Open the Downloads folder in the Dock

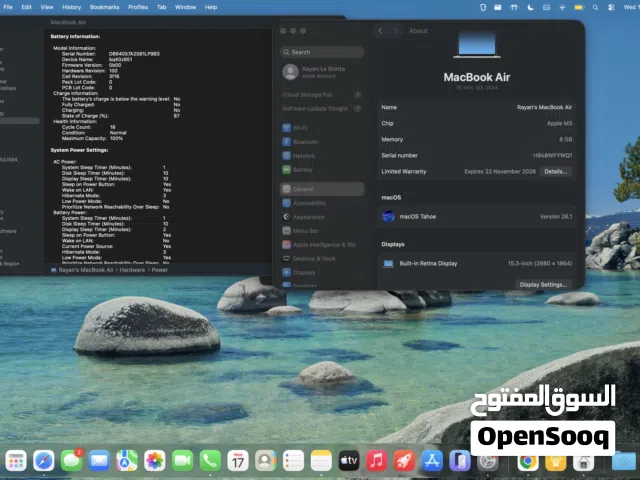(624, 462)
